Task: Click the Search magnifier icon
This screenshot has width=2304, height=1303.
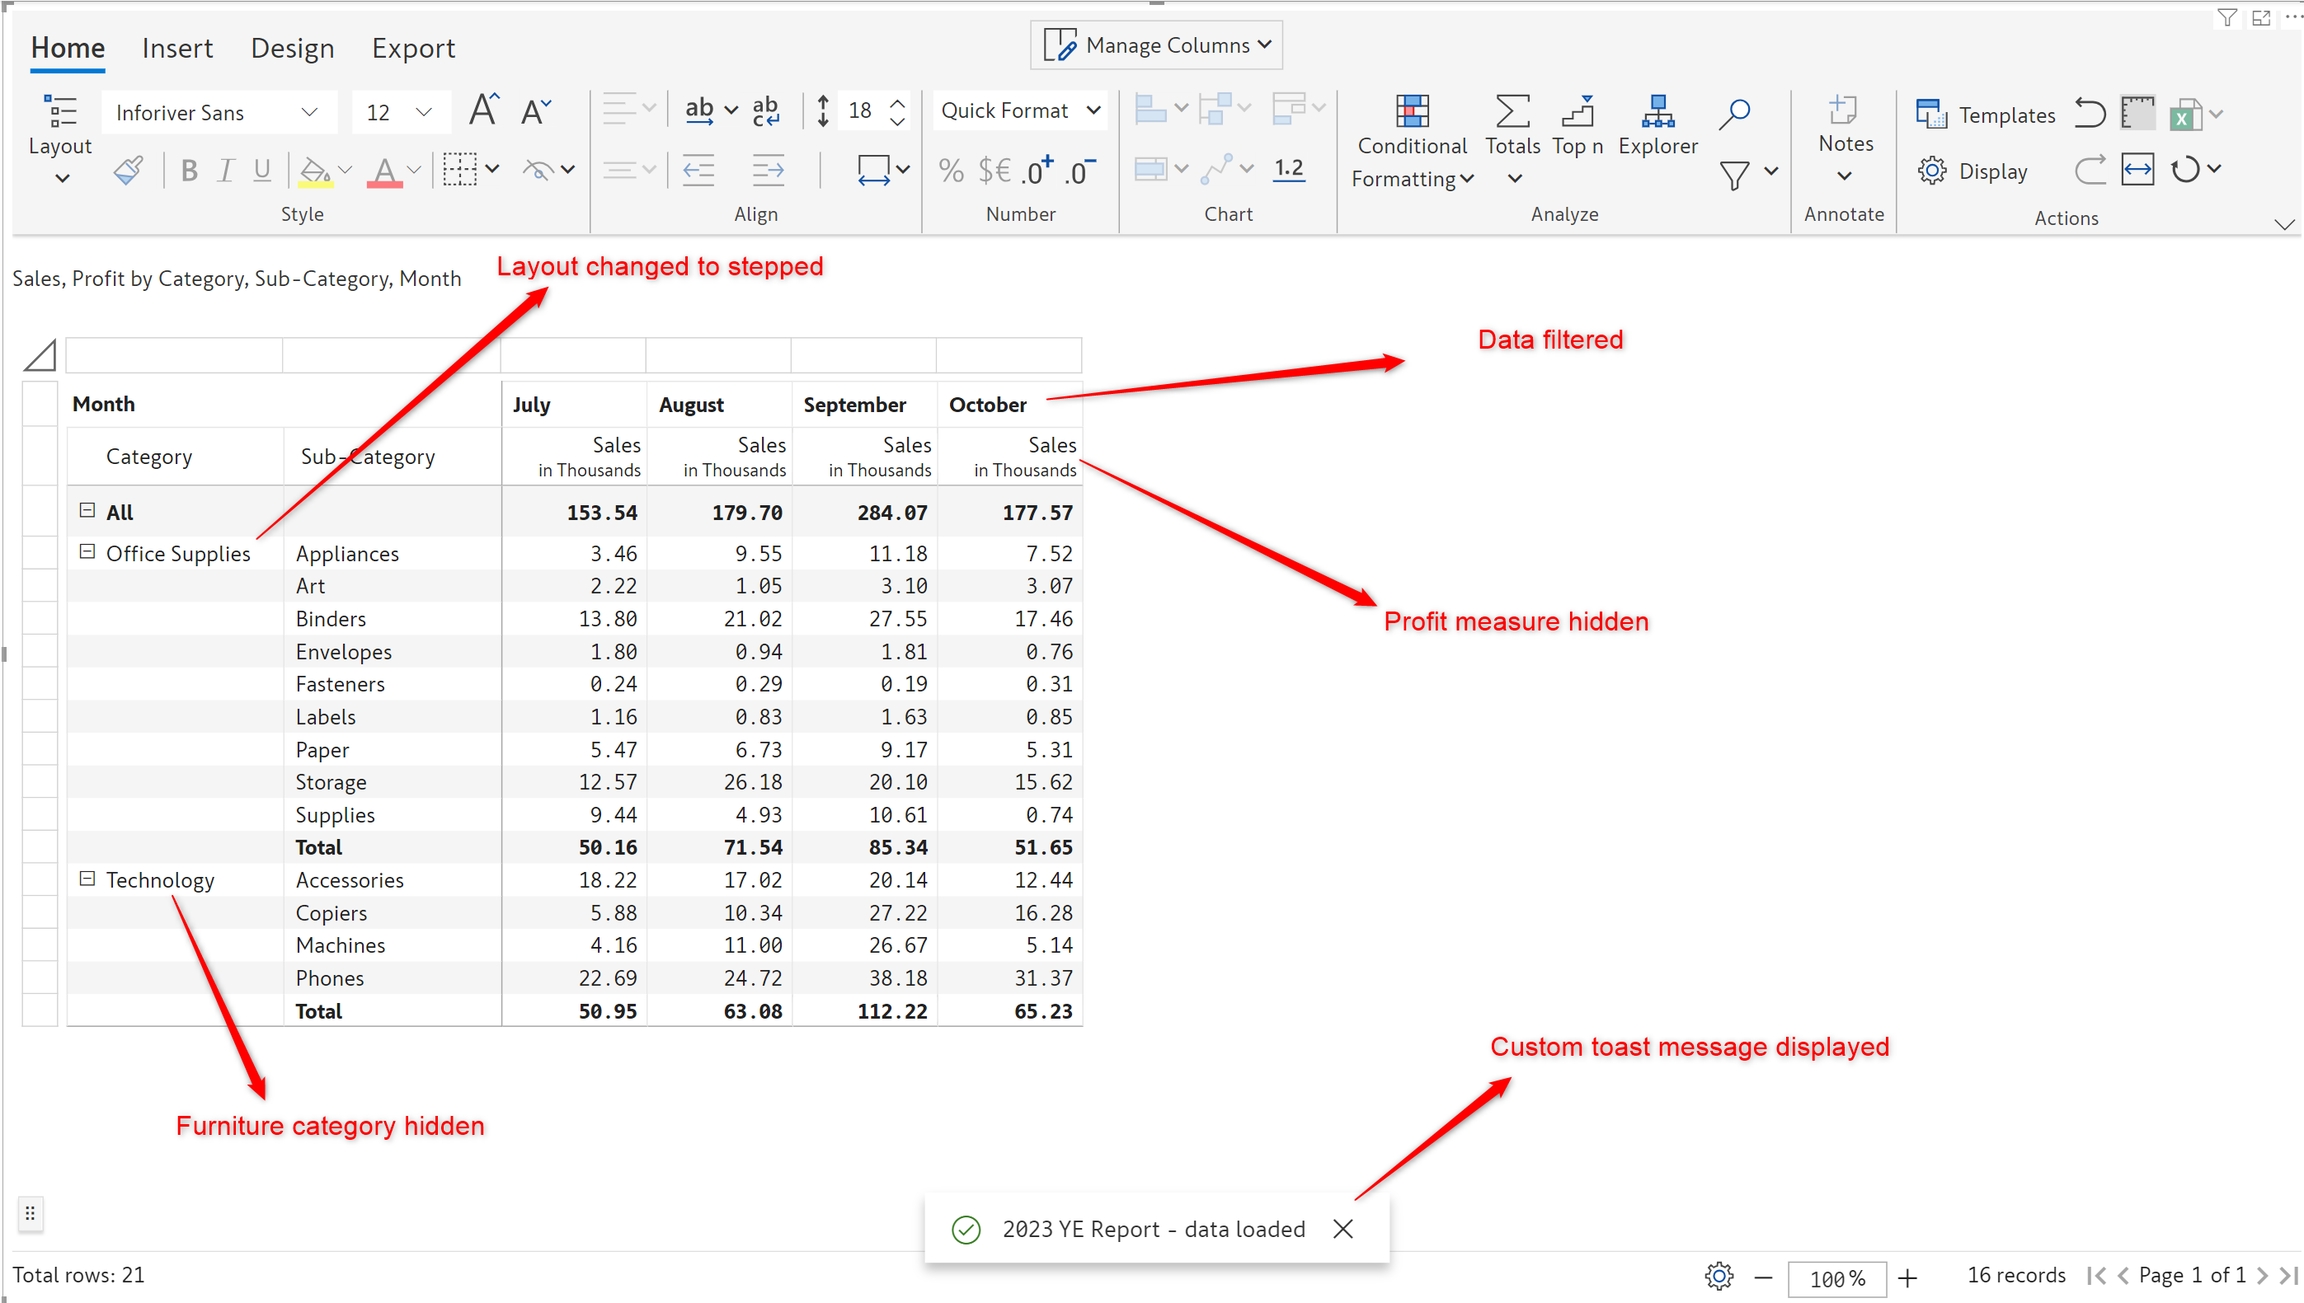Action: coord(1734,113)
